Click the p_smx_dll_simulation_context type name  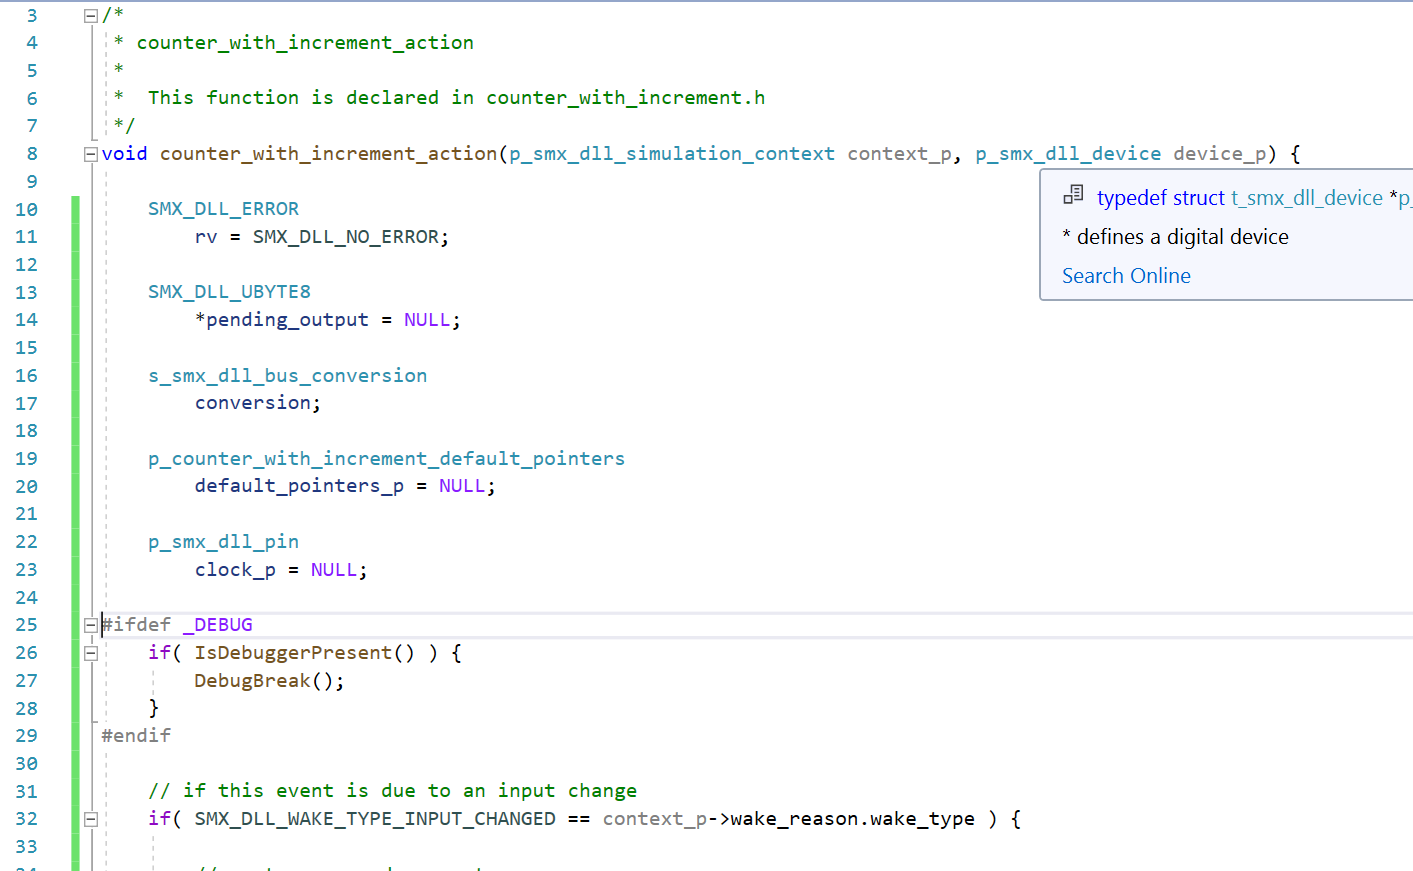click(671, 154)
